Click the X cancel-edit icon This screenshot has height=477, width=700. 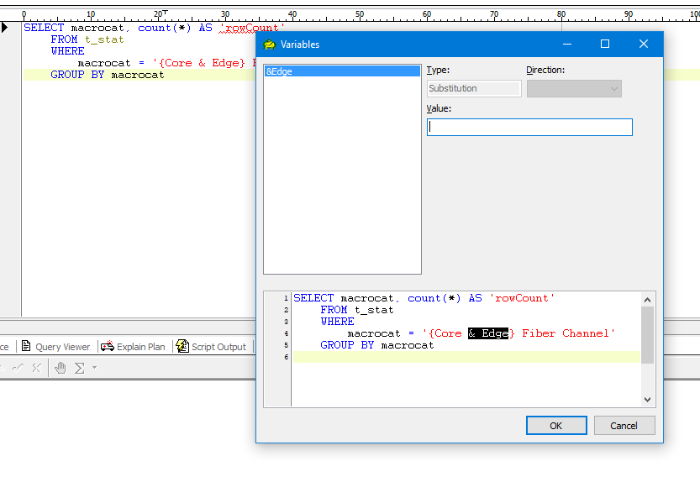tap(37, 368)
